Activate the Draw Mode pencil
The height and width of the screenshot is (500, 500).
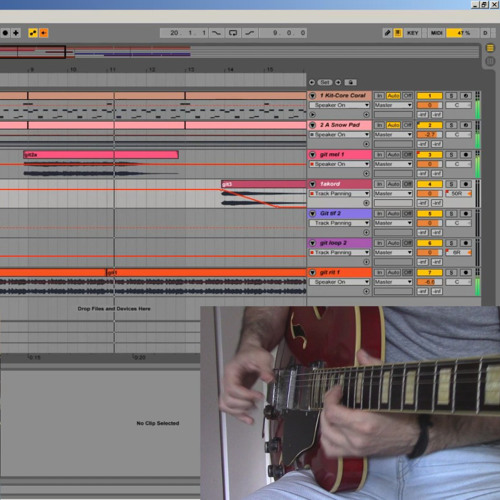pos(387,33)
